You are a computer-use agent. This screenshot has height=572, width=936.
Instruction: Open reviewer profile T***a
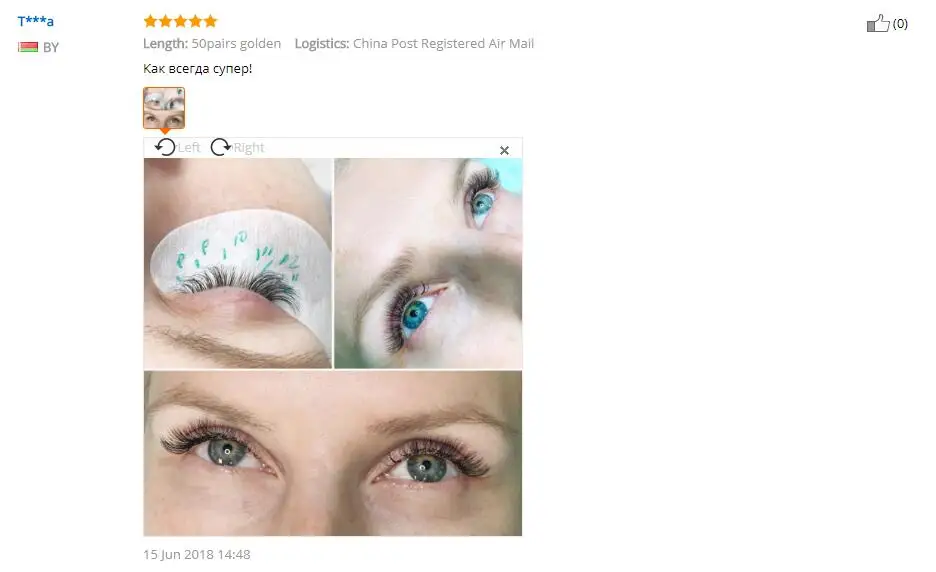36,21
